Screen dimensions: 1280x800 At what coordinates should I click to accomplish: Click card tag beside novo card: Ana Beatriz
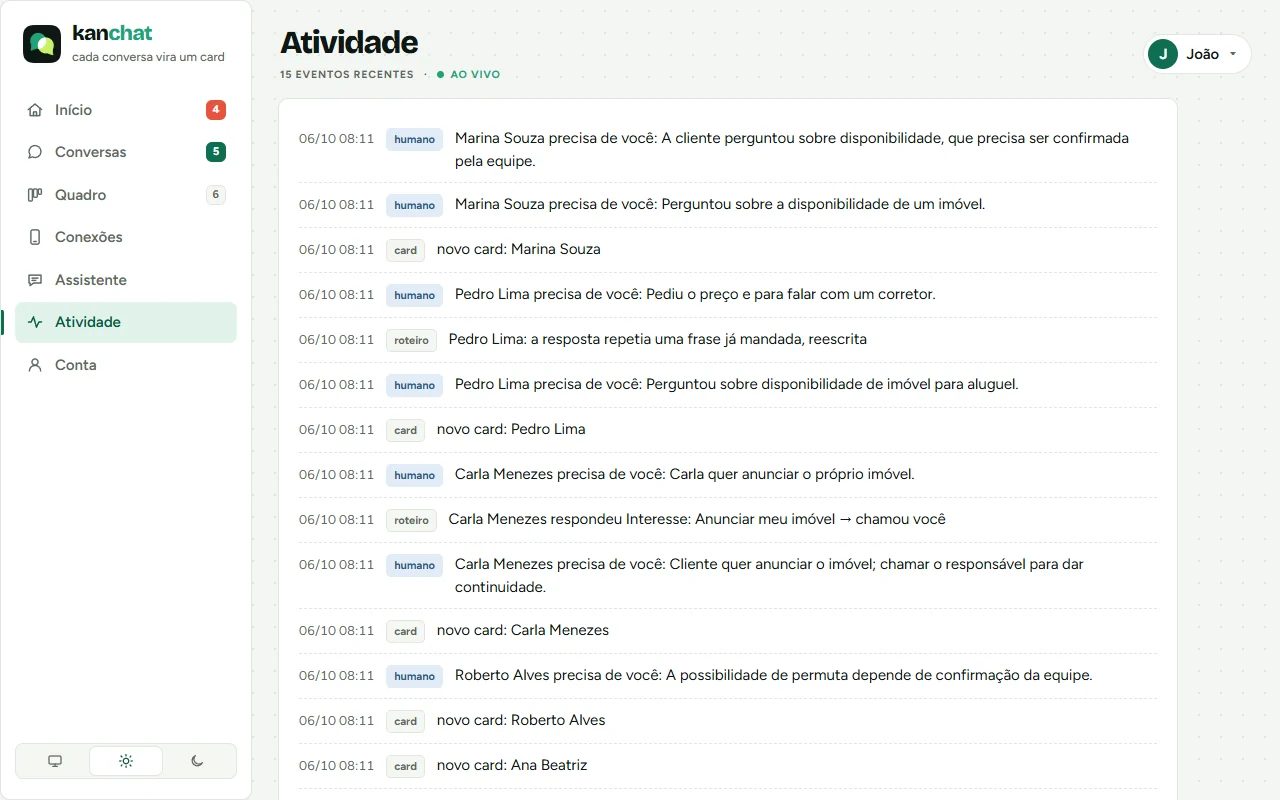pos(405,766)
